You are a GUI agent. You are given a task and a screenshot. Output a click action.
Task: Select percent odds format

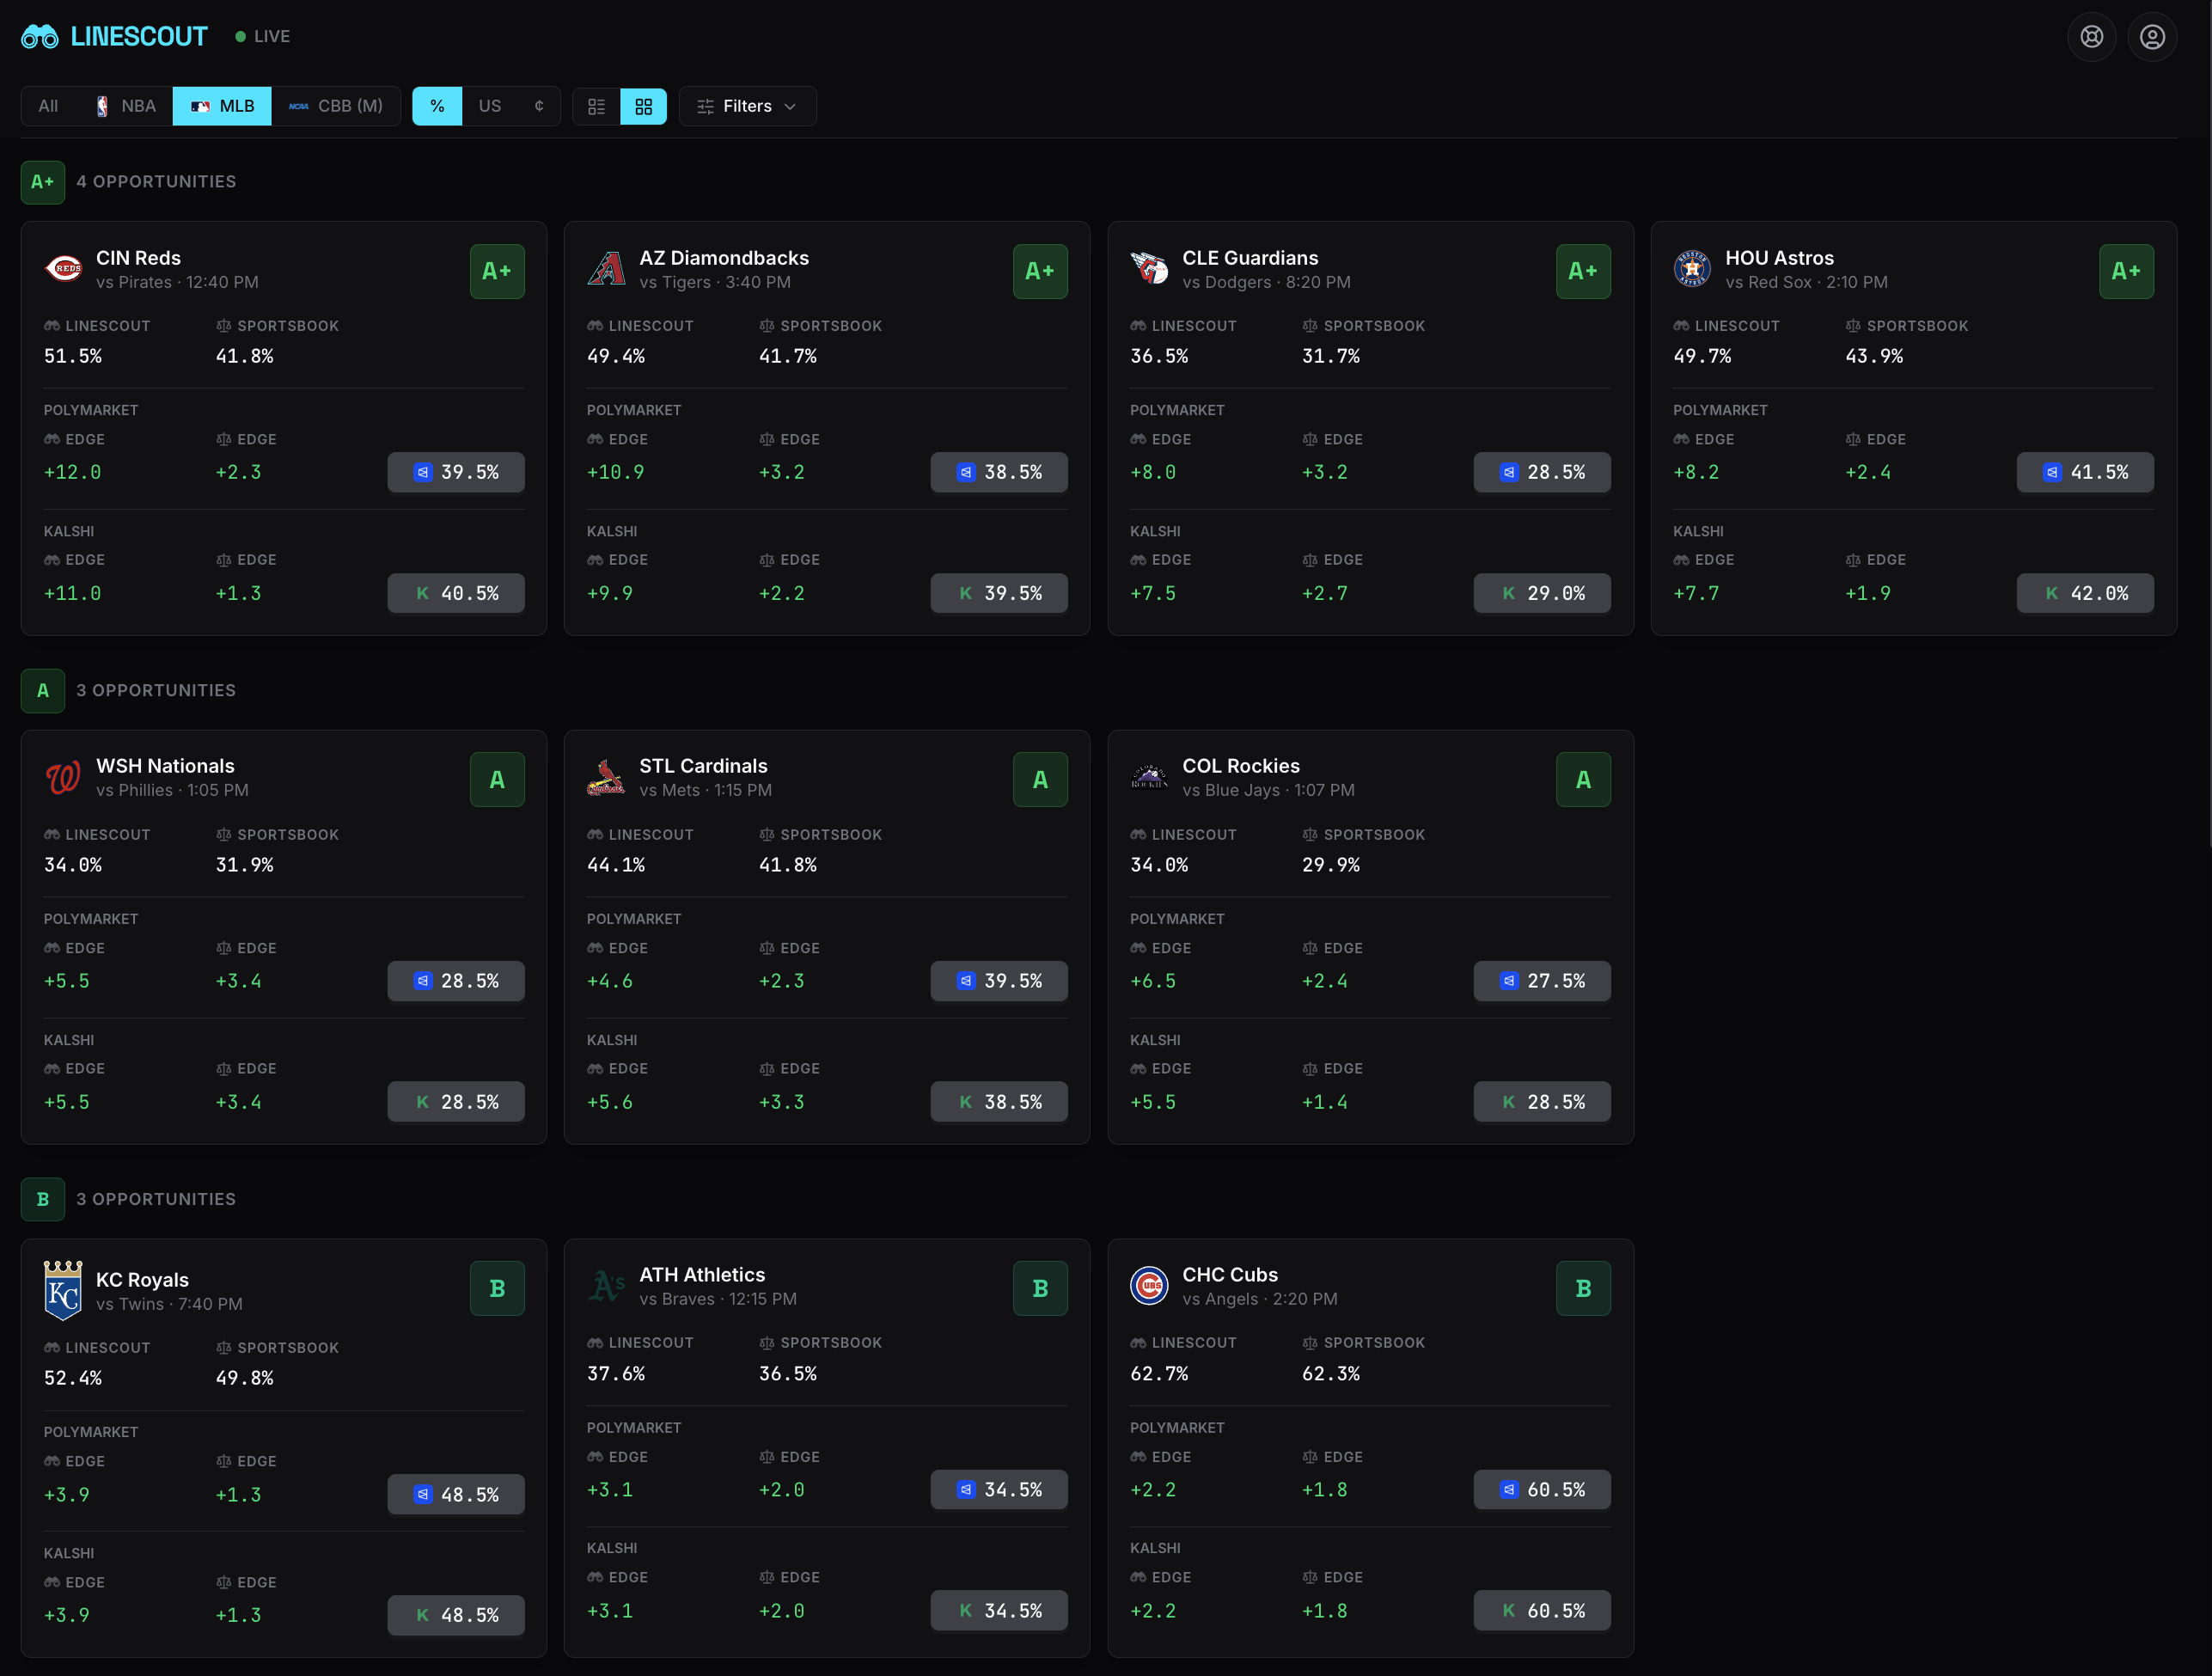click(x=437, y=106)
